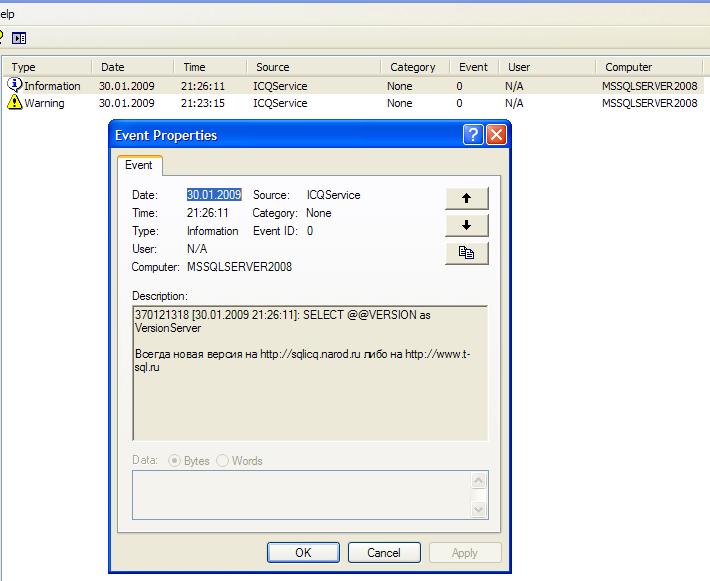Select the Information event row text
The width and height of the screenshot is (710, 581).
(x=52, y=86)
